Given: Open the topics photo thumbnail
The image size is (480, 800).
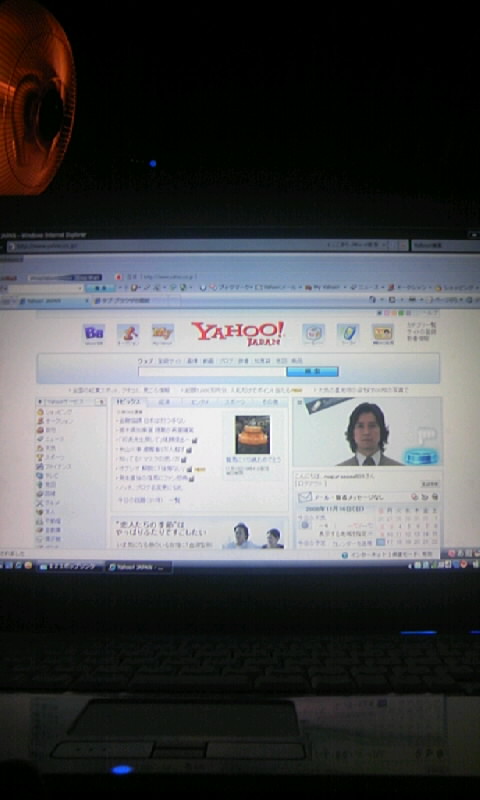Looking at the screenshot, I should pos(252,435).
